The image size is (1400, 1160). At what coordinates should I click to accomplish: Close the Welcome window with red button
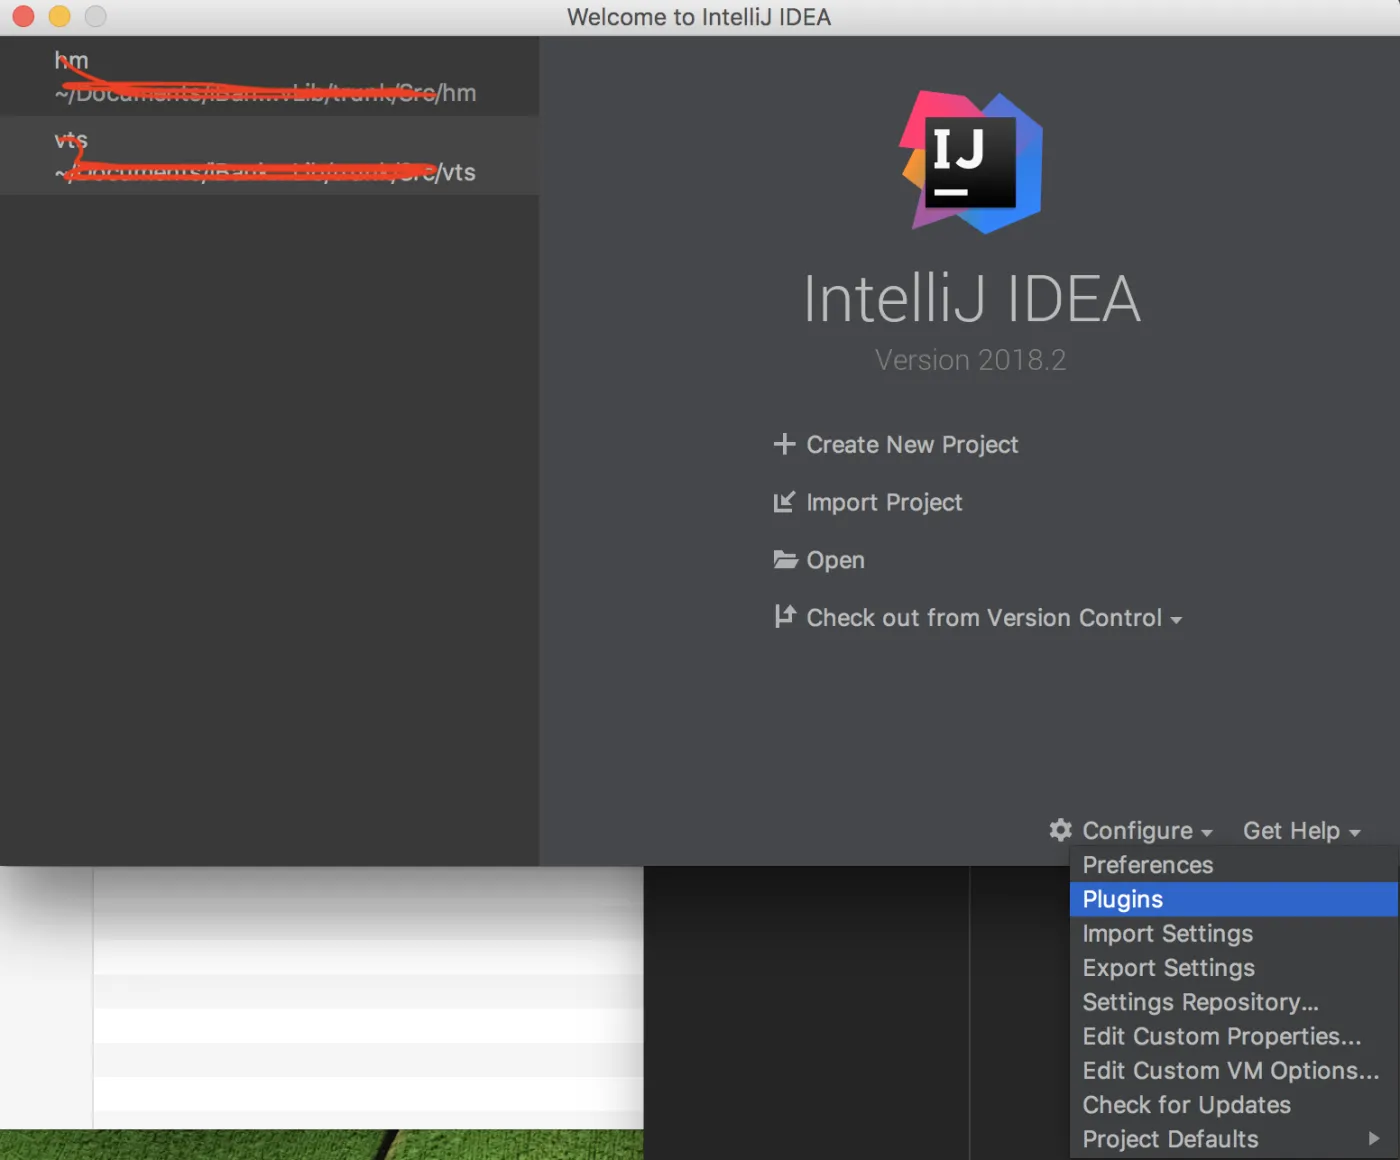pos(23,16)
